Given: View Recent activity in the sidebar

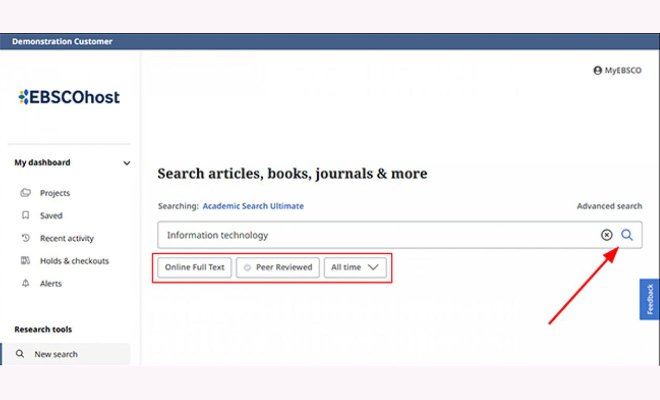Looking at the screenshot, I should [67, 238].
